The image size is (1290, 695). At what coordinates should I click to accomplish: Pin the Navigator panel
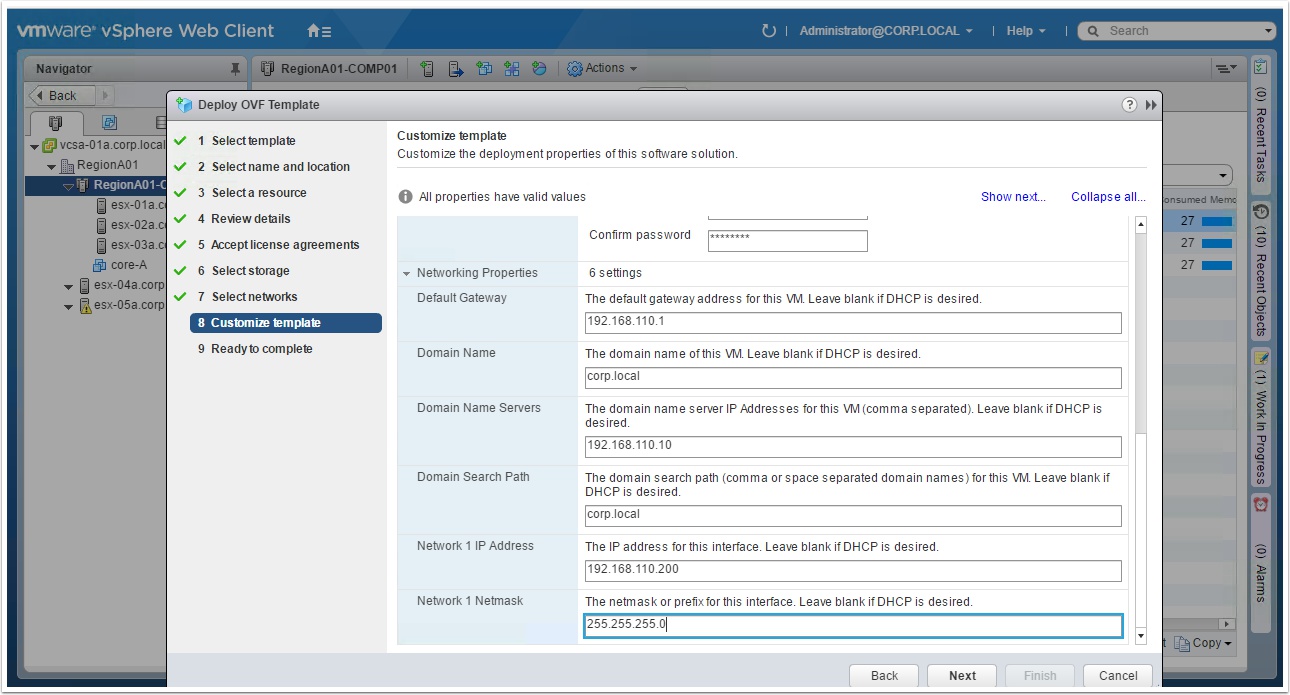coord(235,69)
